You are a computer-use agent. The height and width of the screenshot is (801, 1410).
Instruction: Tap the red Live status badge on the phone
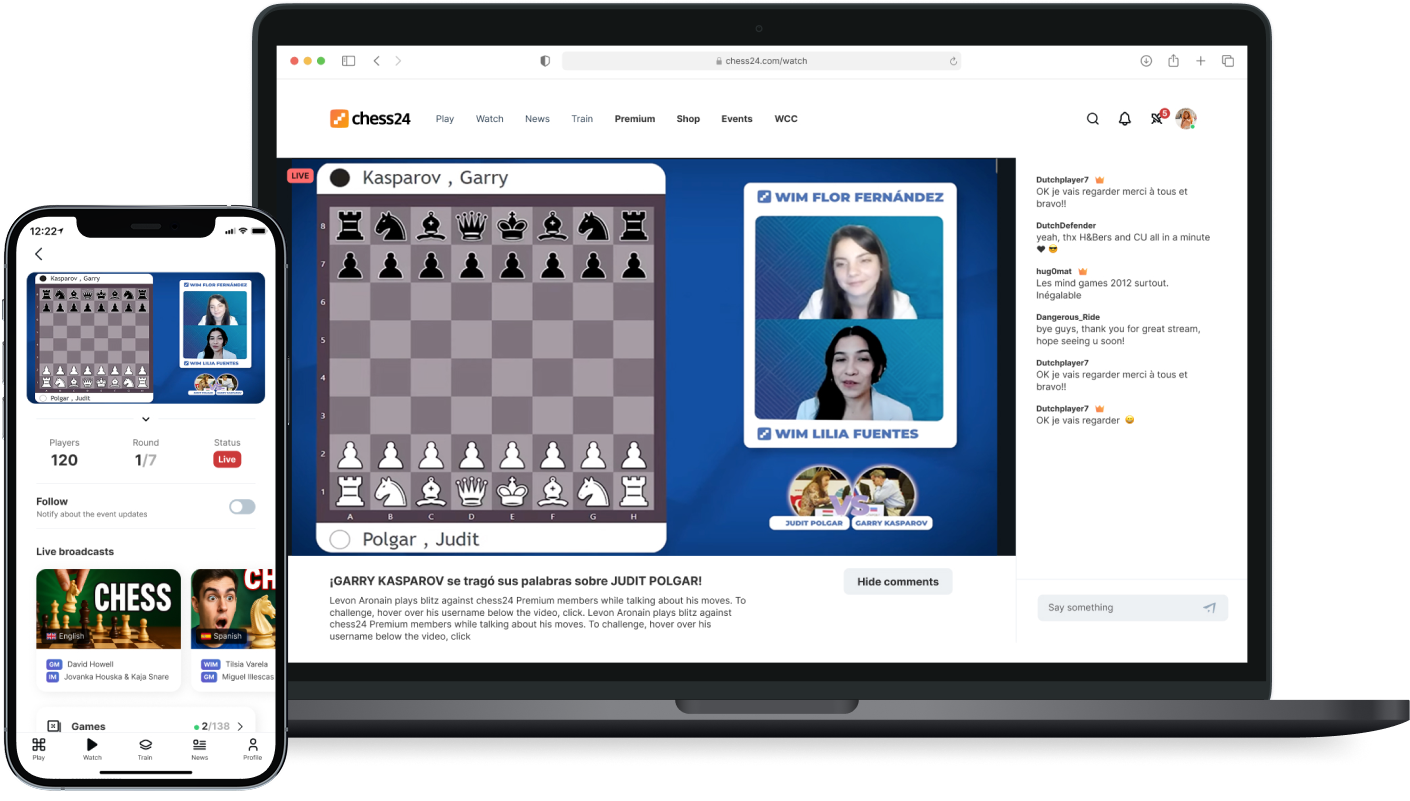(227, 460)
